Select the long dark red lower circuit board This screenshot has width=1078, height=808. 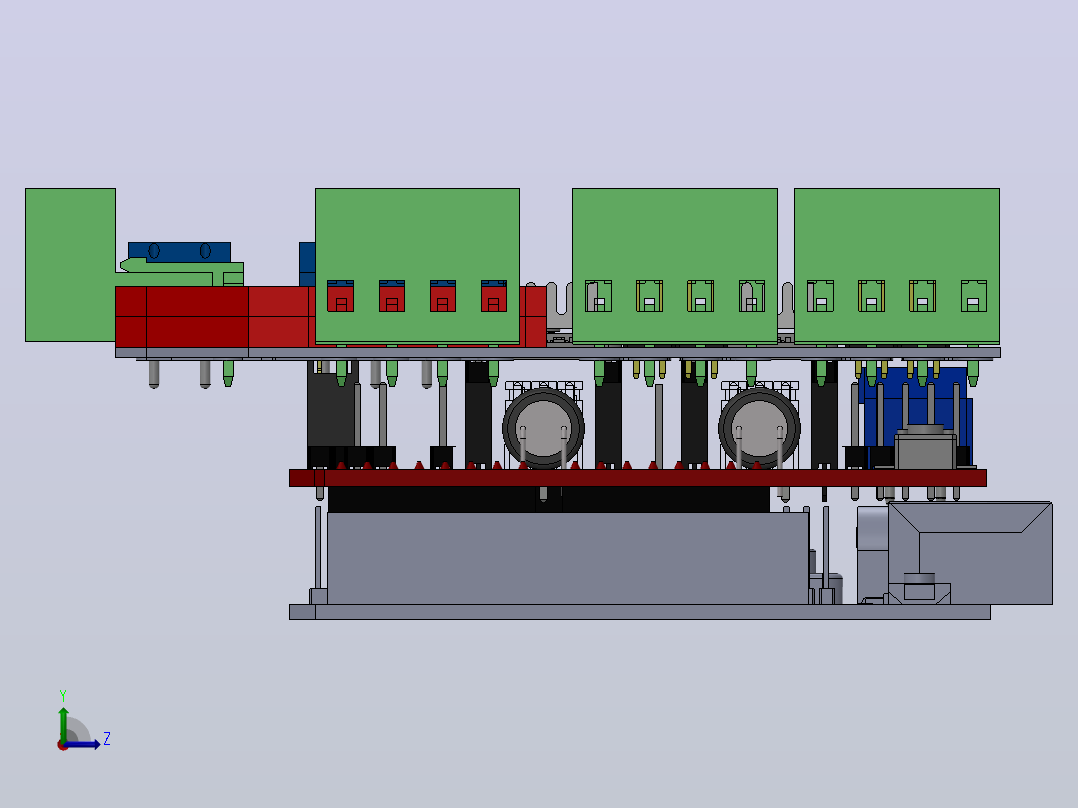click(637, 478)
